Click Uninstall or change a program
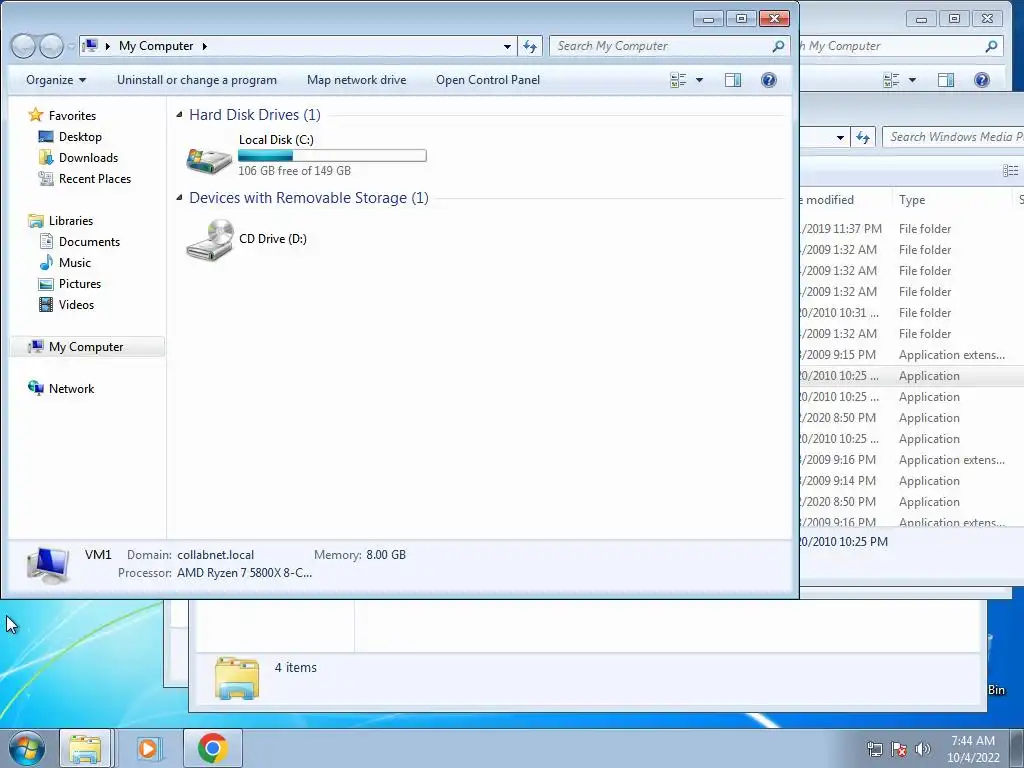The height and width of the screenshot is (768, 1024). [197, 80]
